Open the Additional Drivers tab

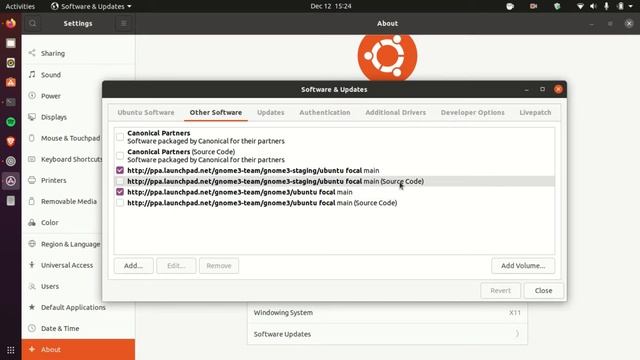396,112
